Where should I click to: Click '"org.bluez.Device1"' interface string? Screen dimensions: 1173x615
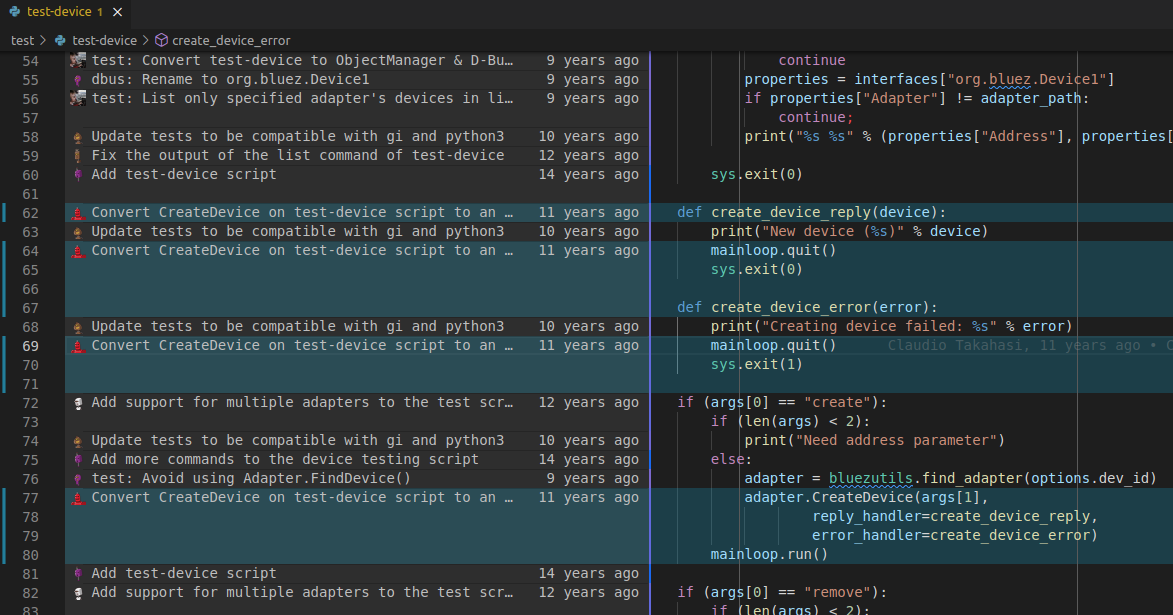point(1027,79)
